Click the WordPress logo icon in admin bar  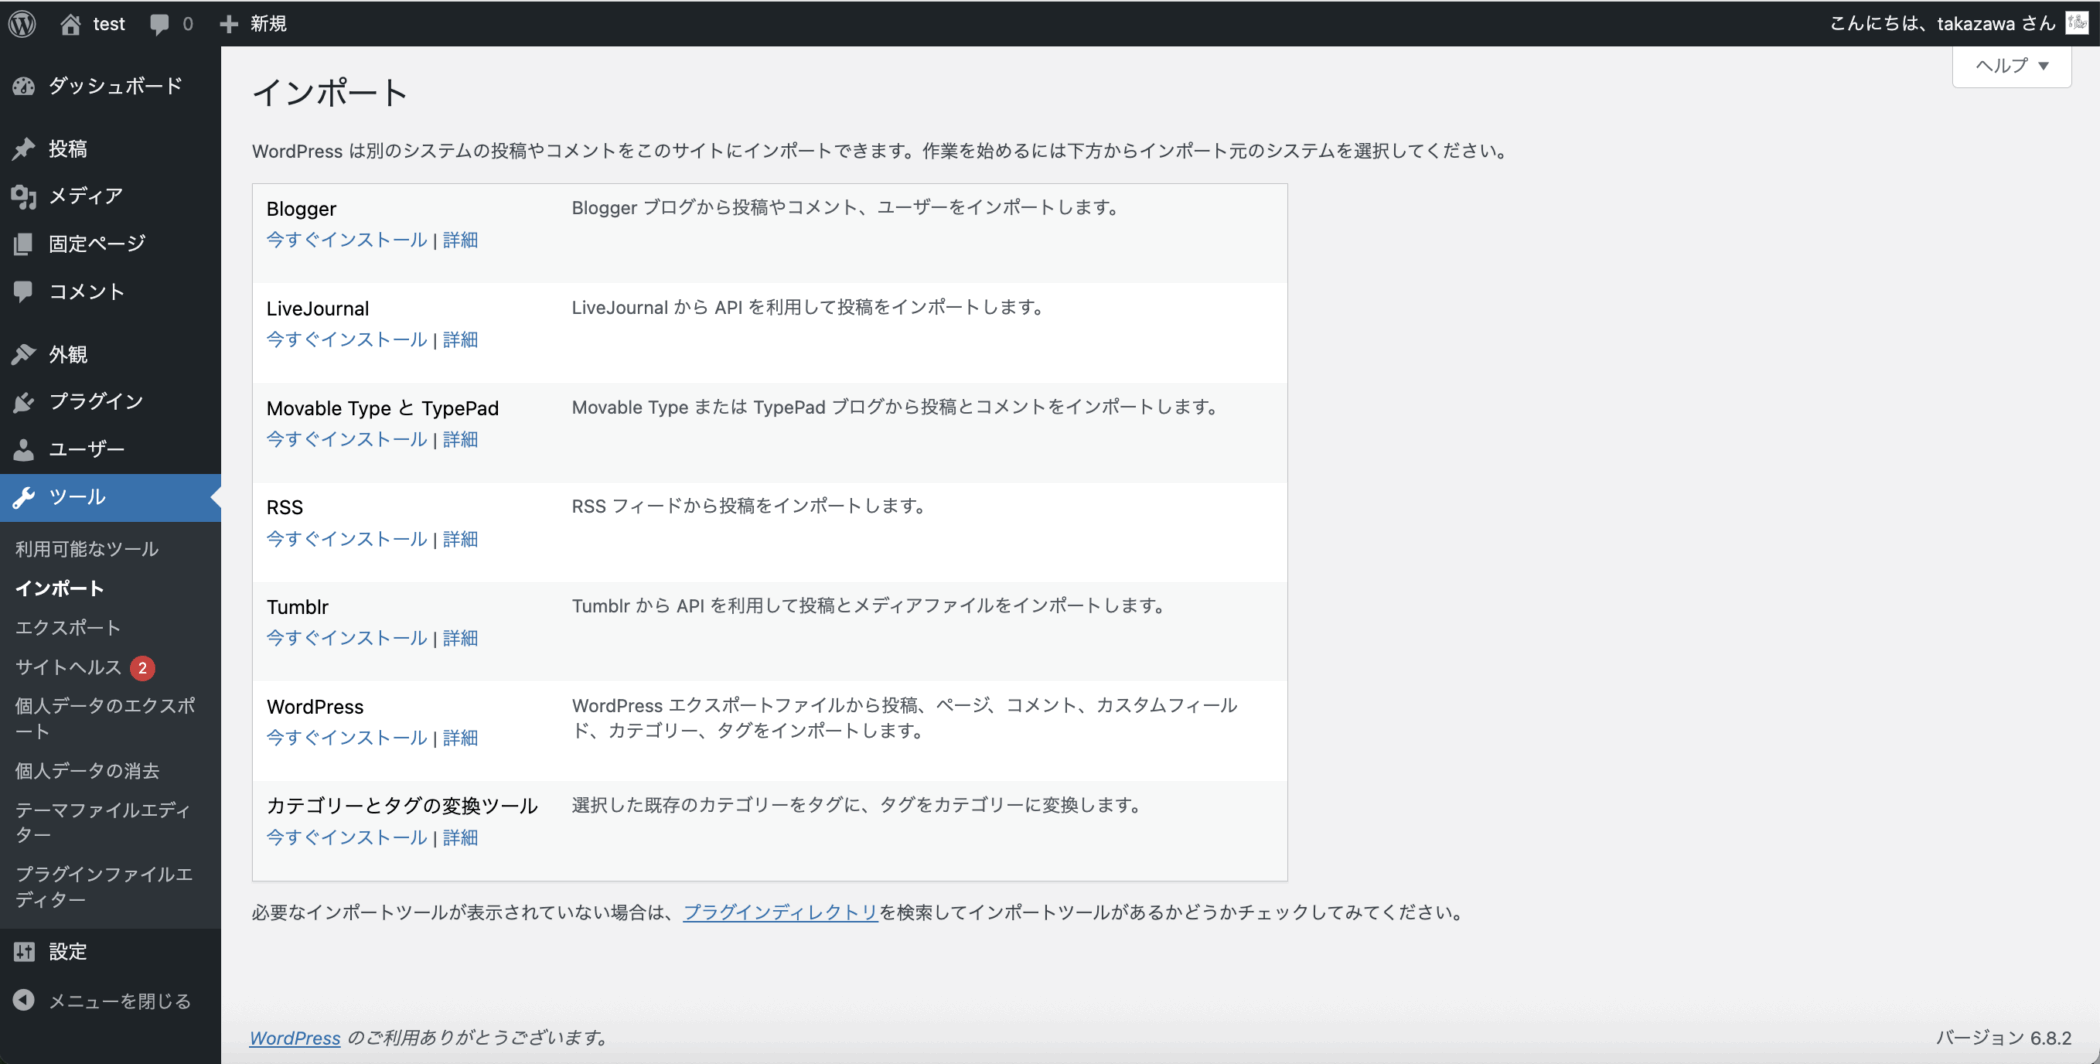(x=22, y=23)
